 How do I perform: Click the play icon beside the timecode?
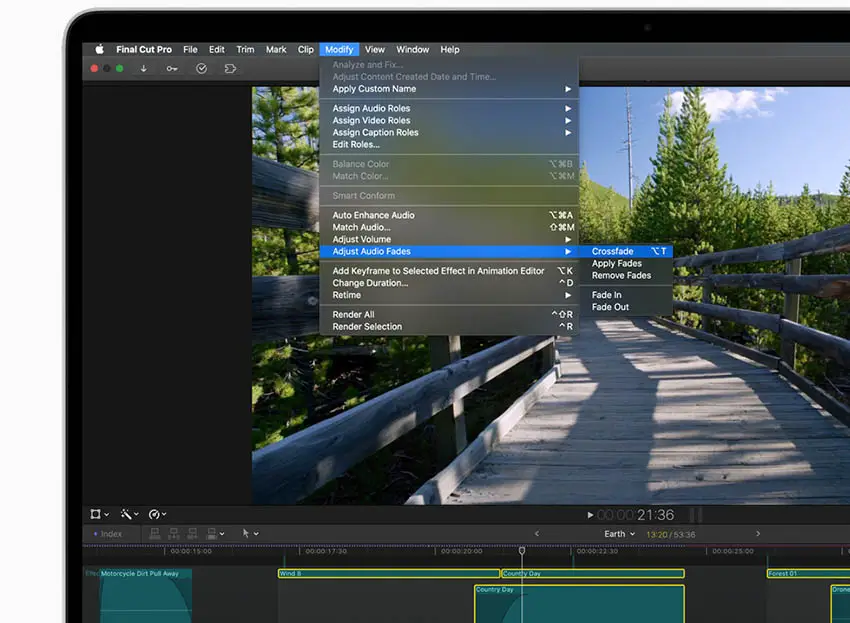tap(590, 515)
